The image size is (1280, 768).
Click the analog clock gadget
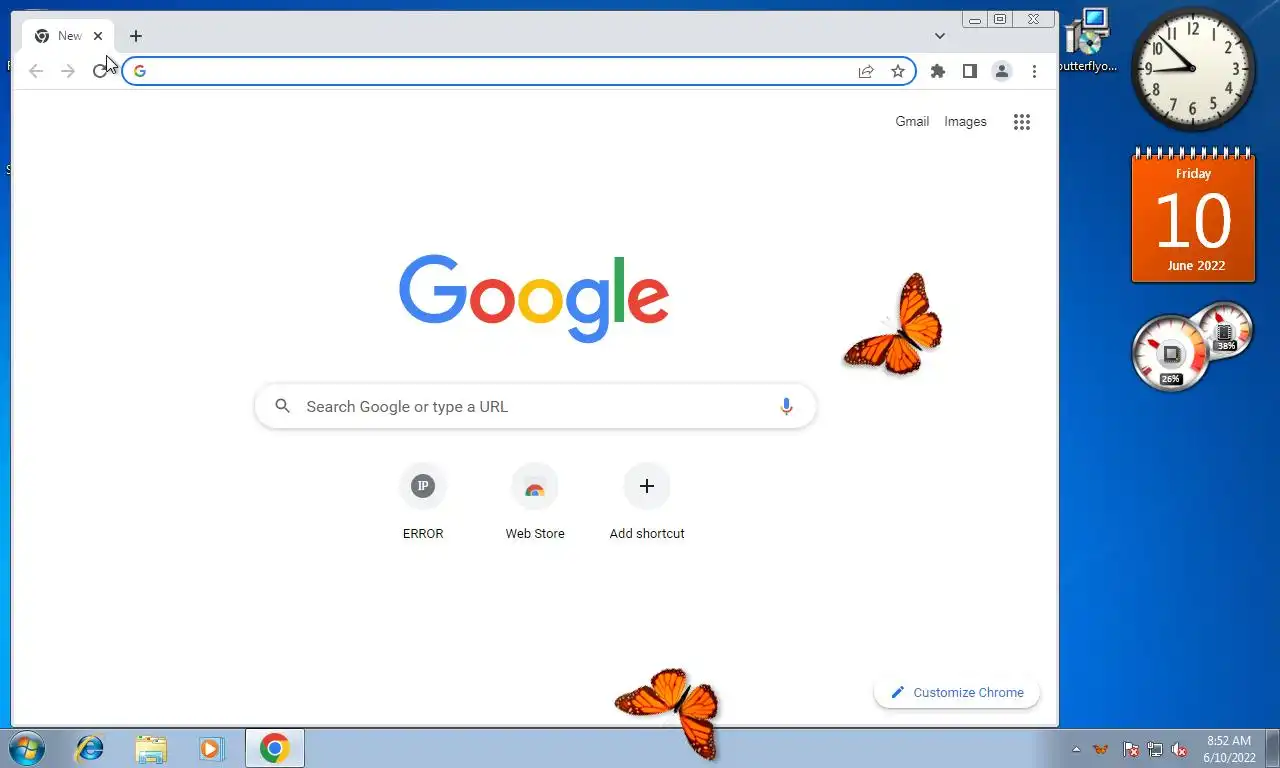tap(1193, 69)
